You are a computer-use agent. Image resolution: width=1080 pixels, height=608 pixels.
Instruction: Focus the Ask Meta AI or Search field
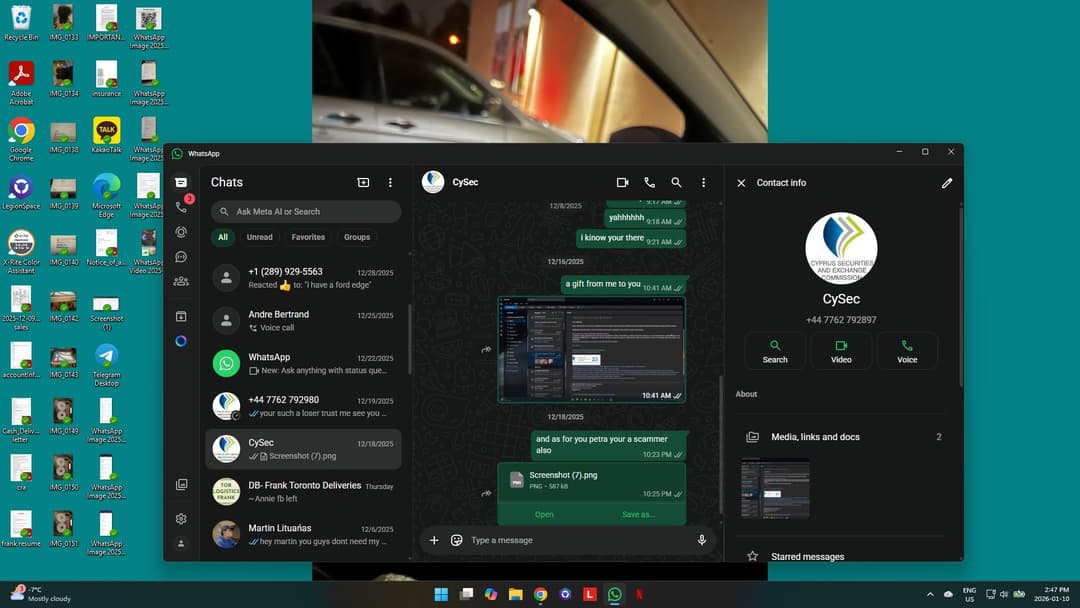(x=306, y=212)
